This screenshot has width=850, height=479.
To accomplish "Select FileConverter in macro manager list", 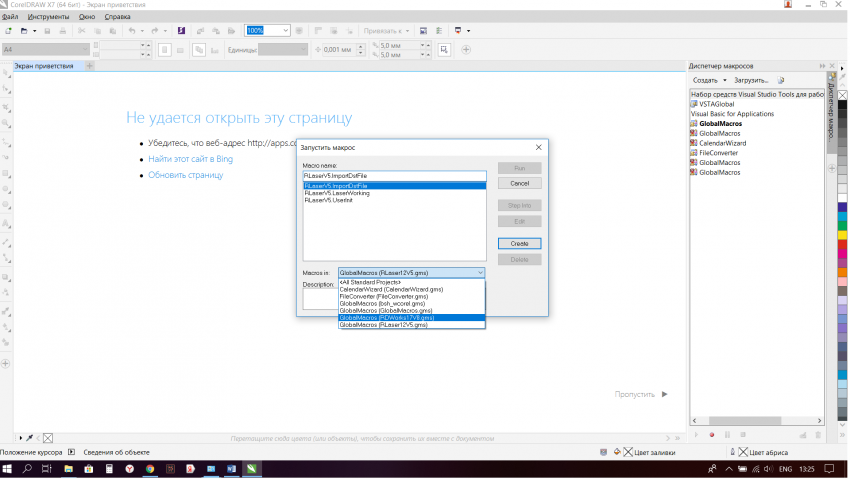I will (718, 153).
